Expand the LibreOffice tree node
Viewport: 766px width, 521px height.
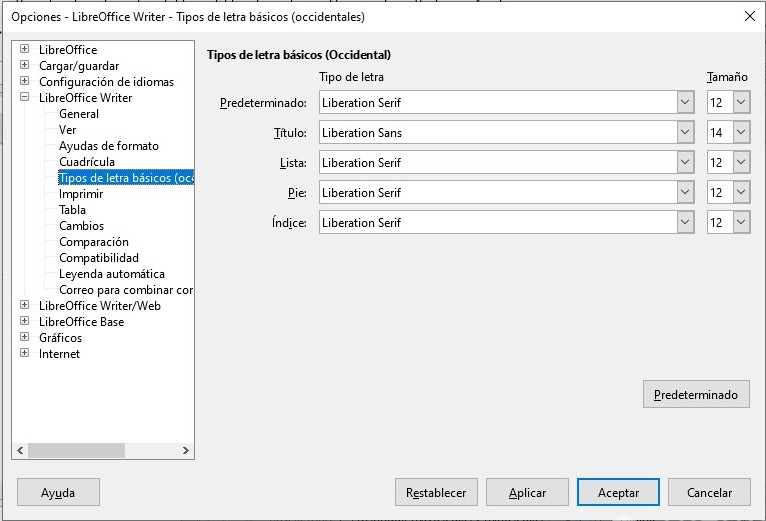point(24,49)
